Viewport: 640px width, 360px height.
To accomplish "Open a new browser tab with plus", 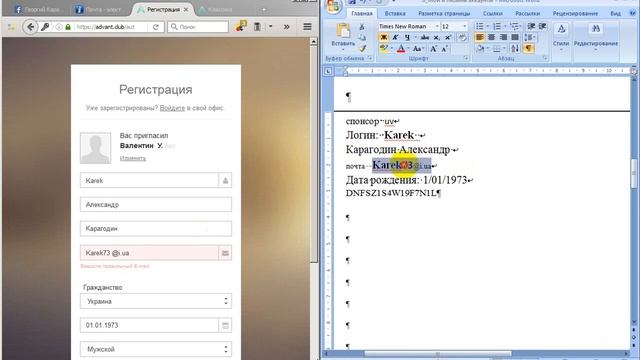I will (x=264, y=9).
